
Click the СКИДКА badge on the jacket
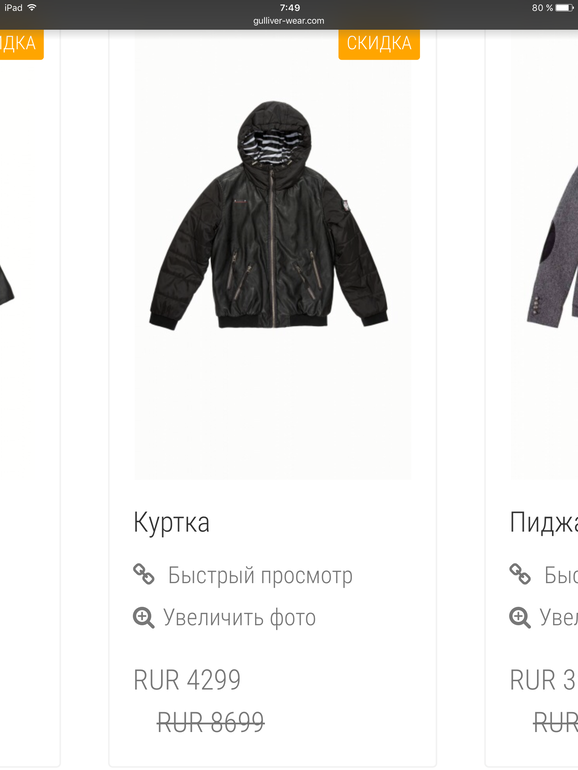pyautogui.click(x=379, y=44)
